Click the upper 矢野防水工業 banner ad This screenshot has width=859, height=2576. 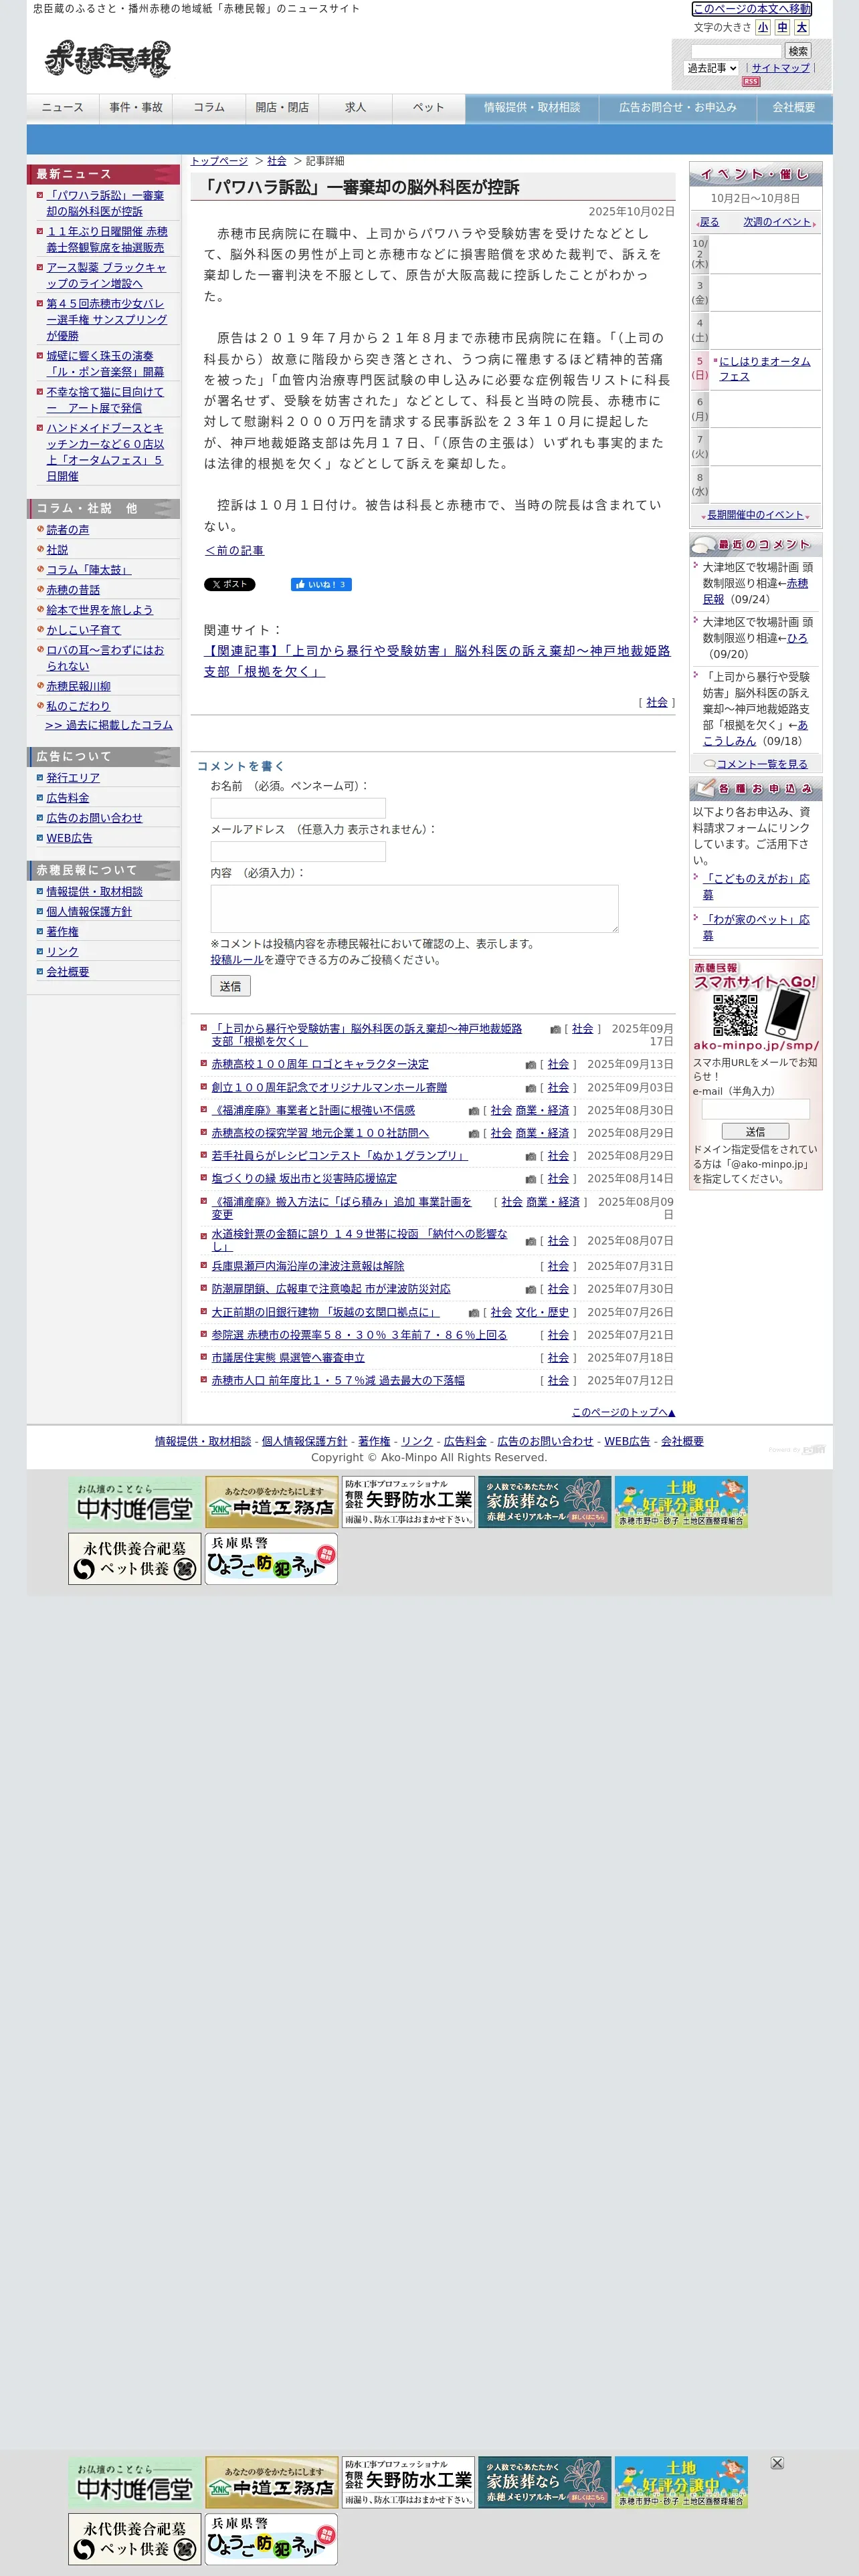pyautogui.click(x=408, y=1502)
